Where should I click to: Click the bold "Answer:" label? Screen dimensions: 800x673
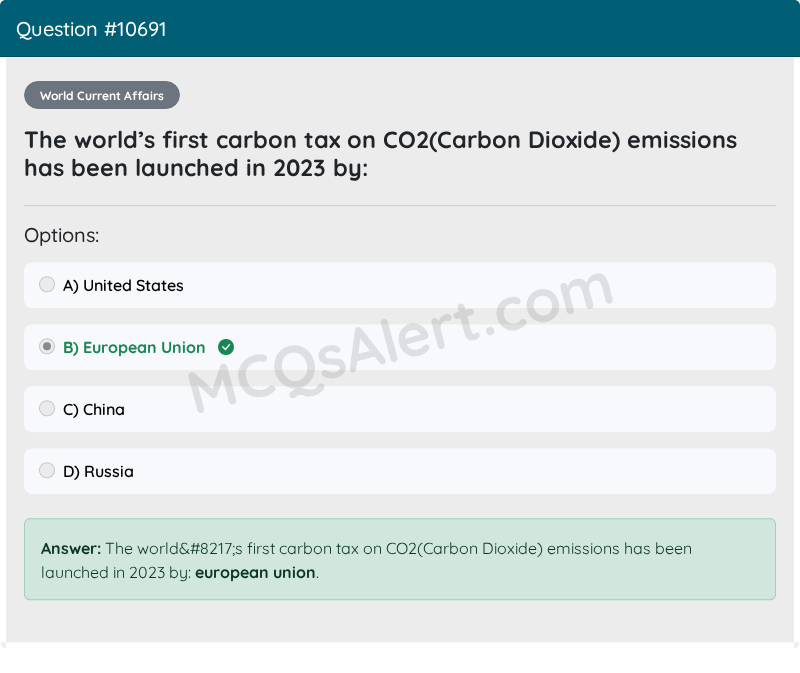pyautogui.click(x=71, y=549)
